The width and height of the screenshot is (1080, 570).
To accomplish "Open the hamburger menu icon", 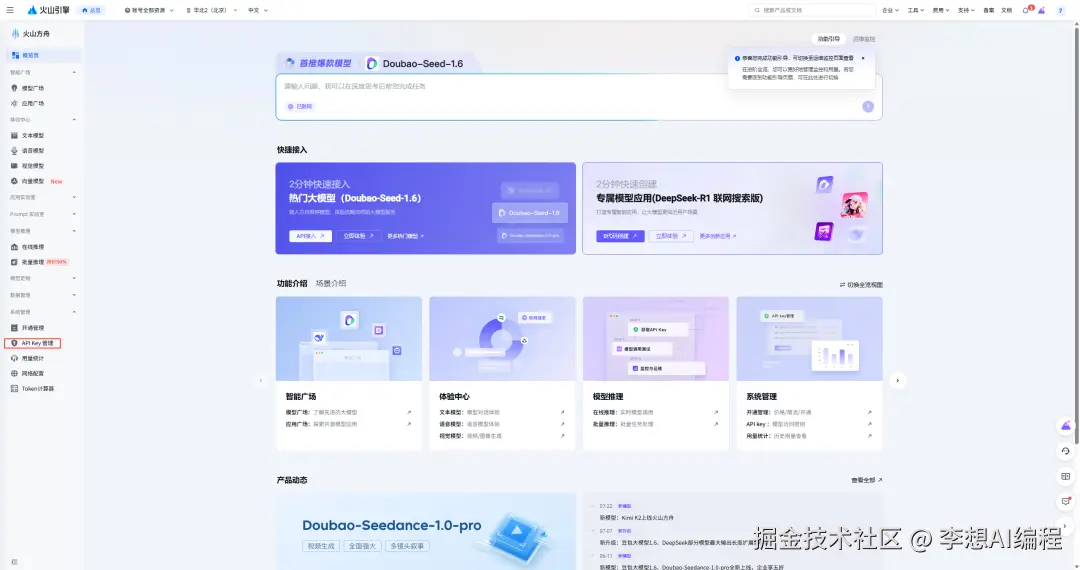I will coord(10,10).
